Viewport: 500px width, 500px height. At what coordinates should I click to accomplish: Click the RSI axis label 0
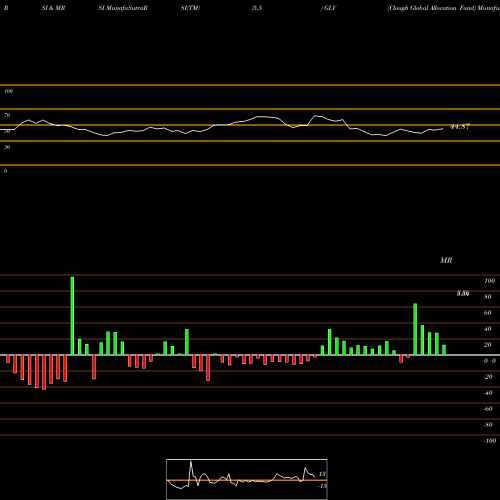5,171
